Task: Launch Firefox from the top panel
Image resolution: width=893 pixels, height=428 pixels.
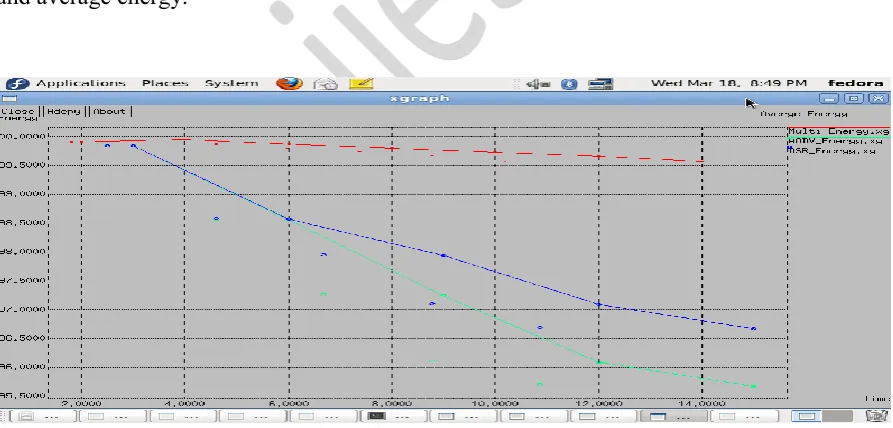Action: pyautogui.click(x=289, y=84)
